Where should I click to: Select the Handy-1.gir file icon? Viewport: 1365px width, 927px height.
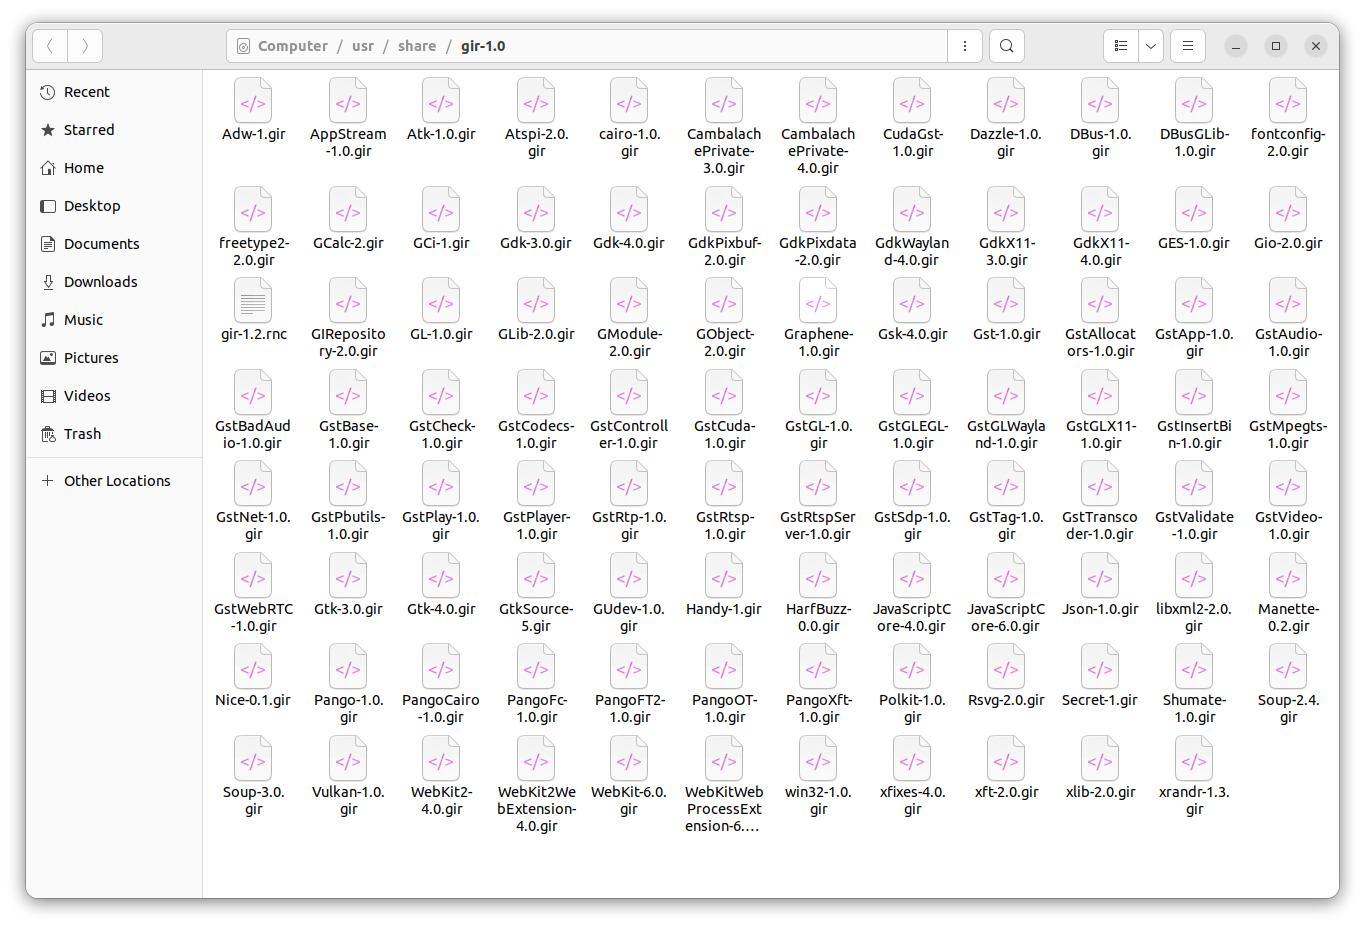click(x=724, y=576)
